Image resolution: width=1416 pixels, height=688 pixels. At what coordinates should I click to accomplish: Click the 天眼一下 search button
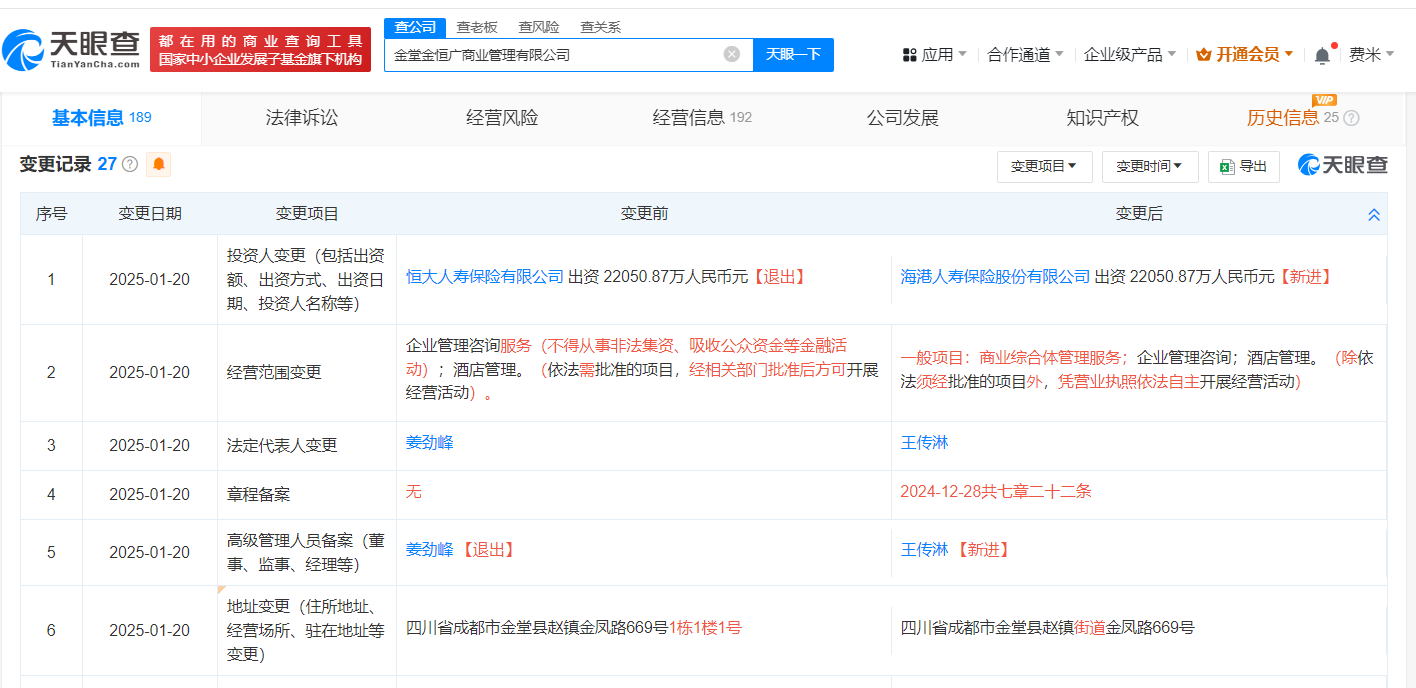(x=793, y=54)
